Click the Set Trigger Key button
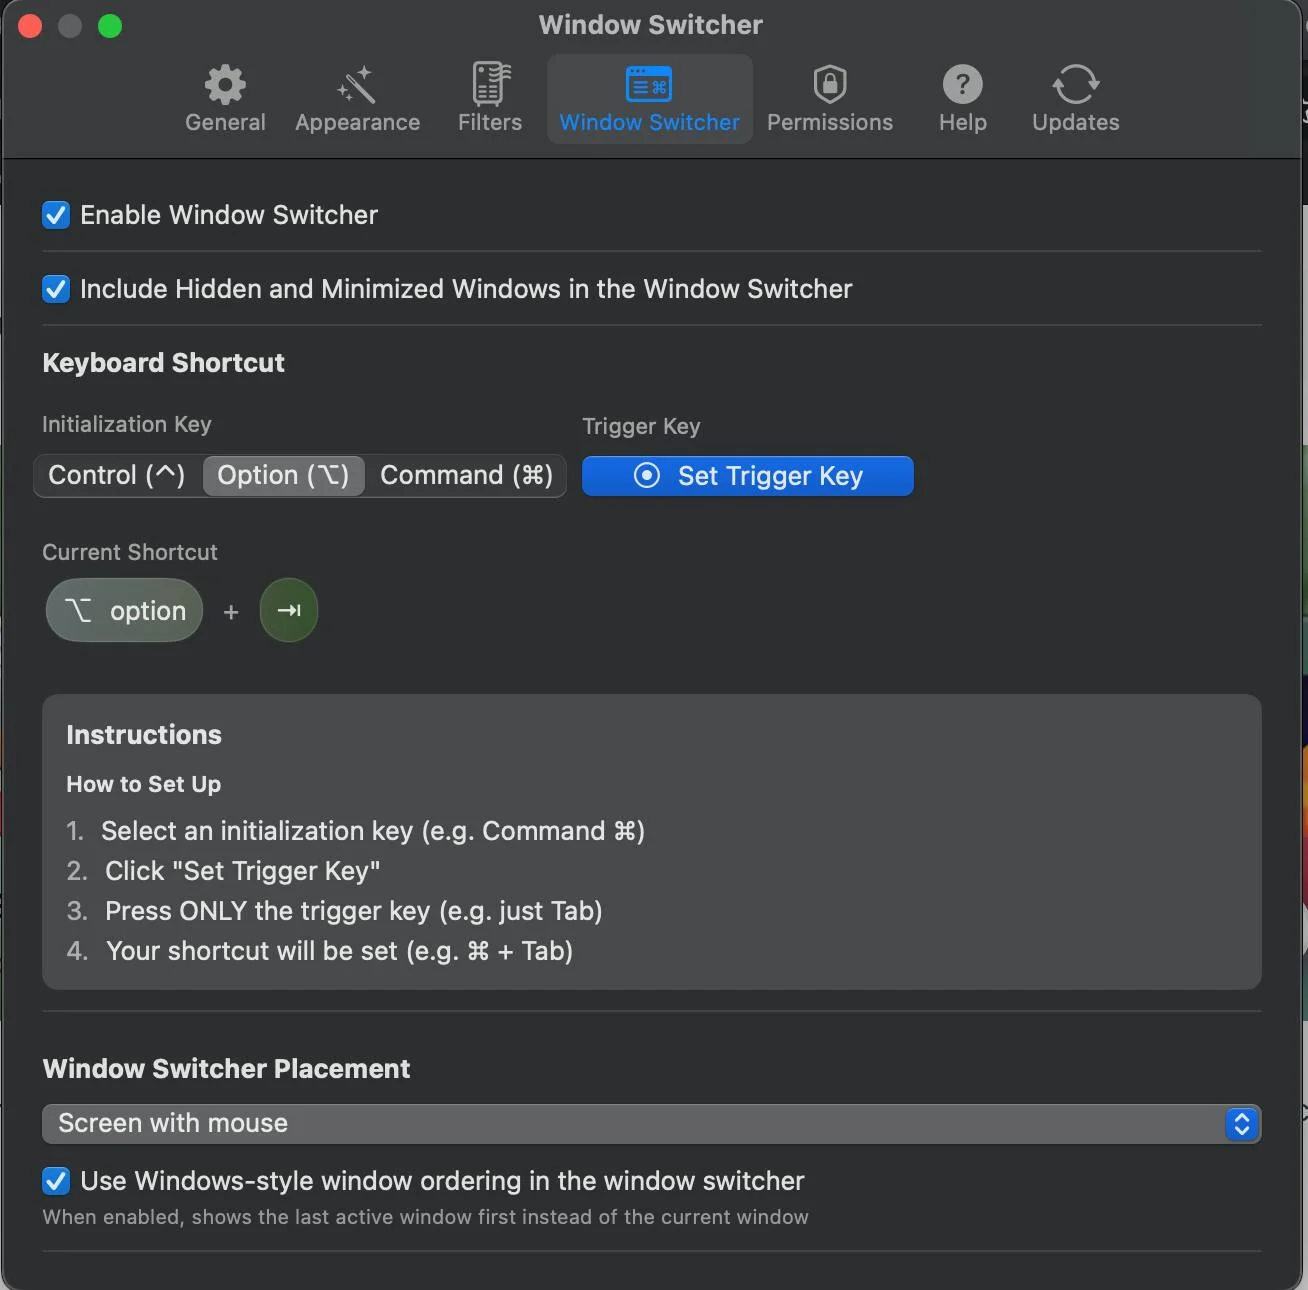This screenshot has width=1308, height=1290. [748, 476]
